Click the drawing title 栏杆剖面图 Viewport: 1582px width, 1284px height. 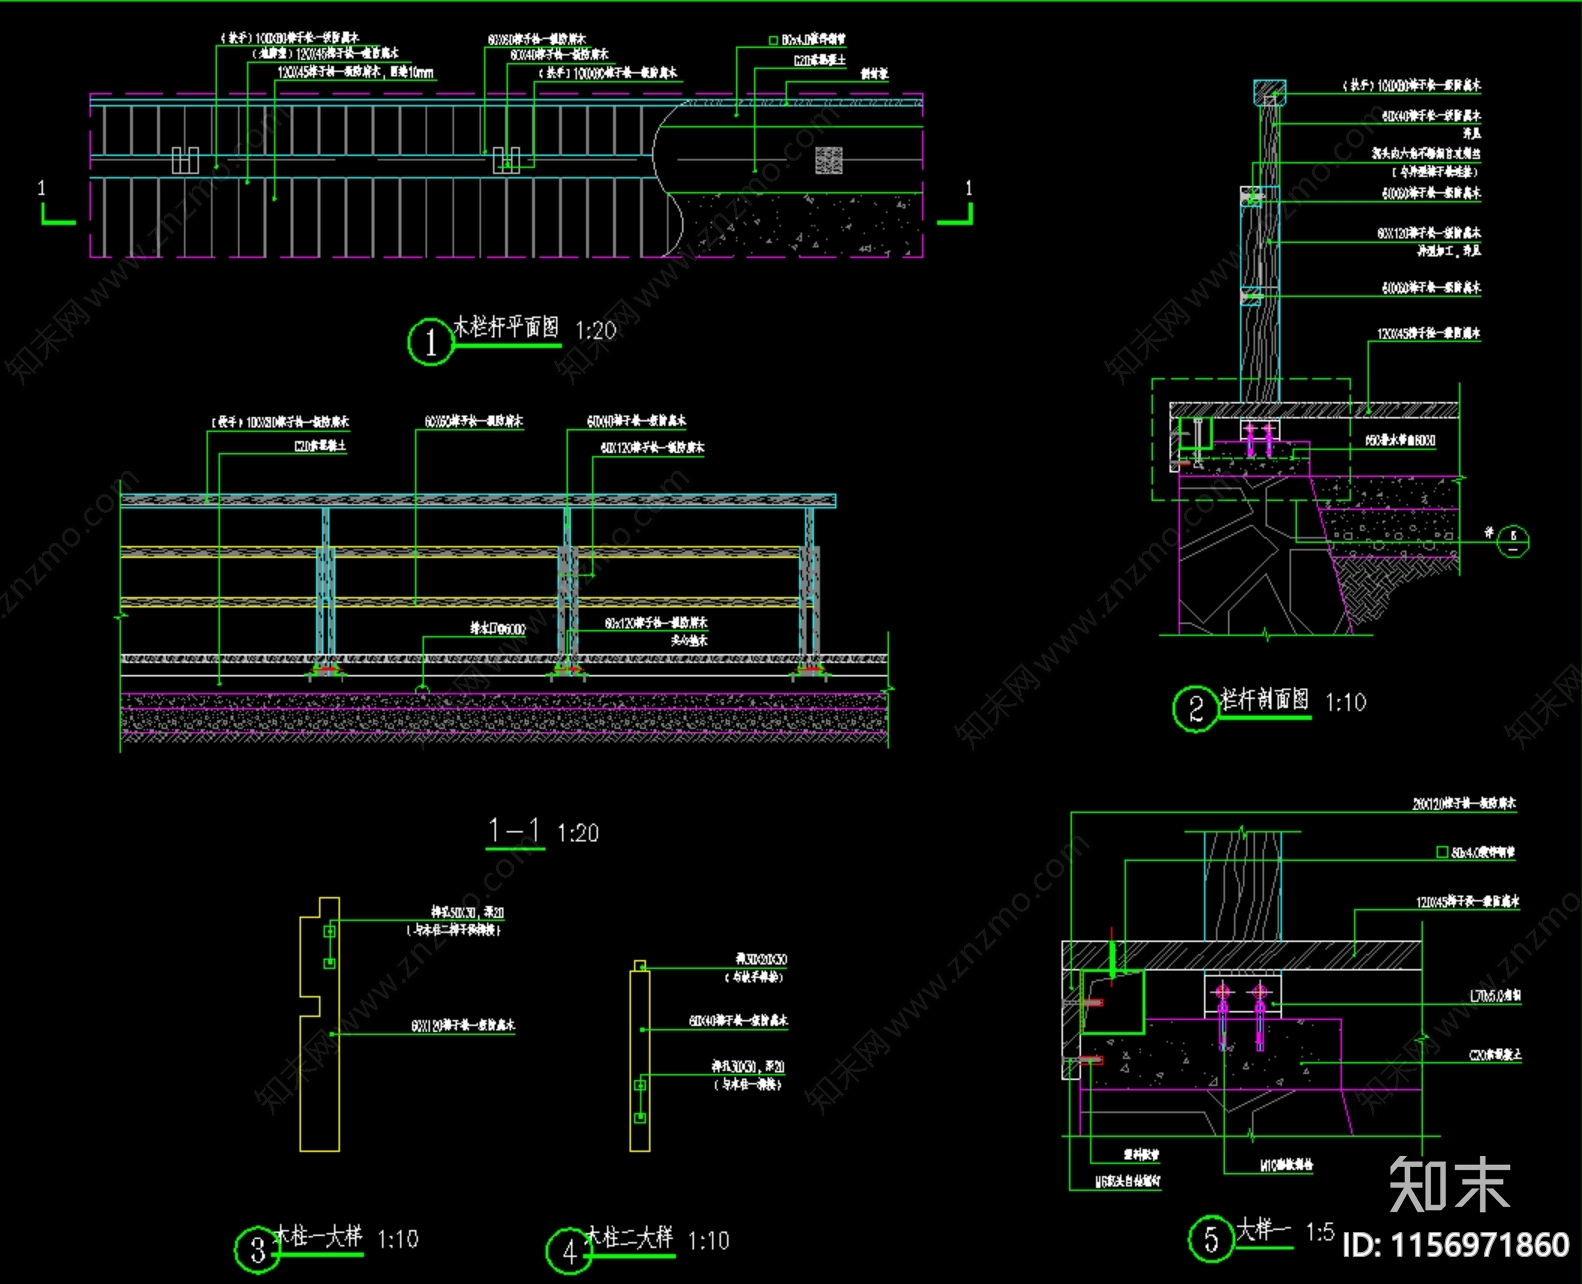tap(1265, 699)
